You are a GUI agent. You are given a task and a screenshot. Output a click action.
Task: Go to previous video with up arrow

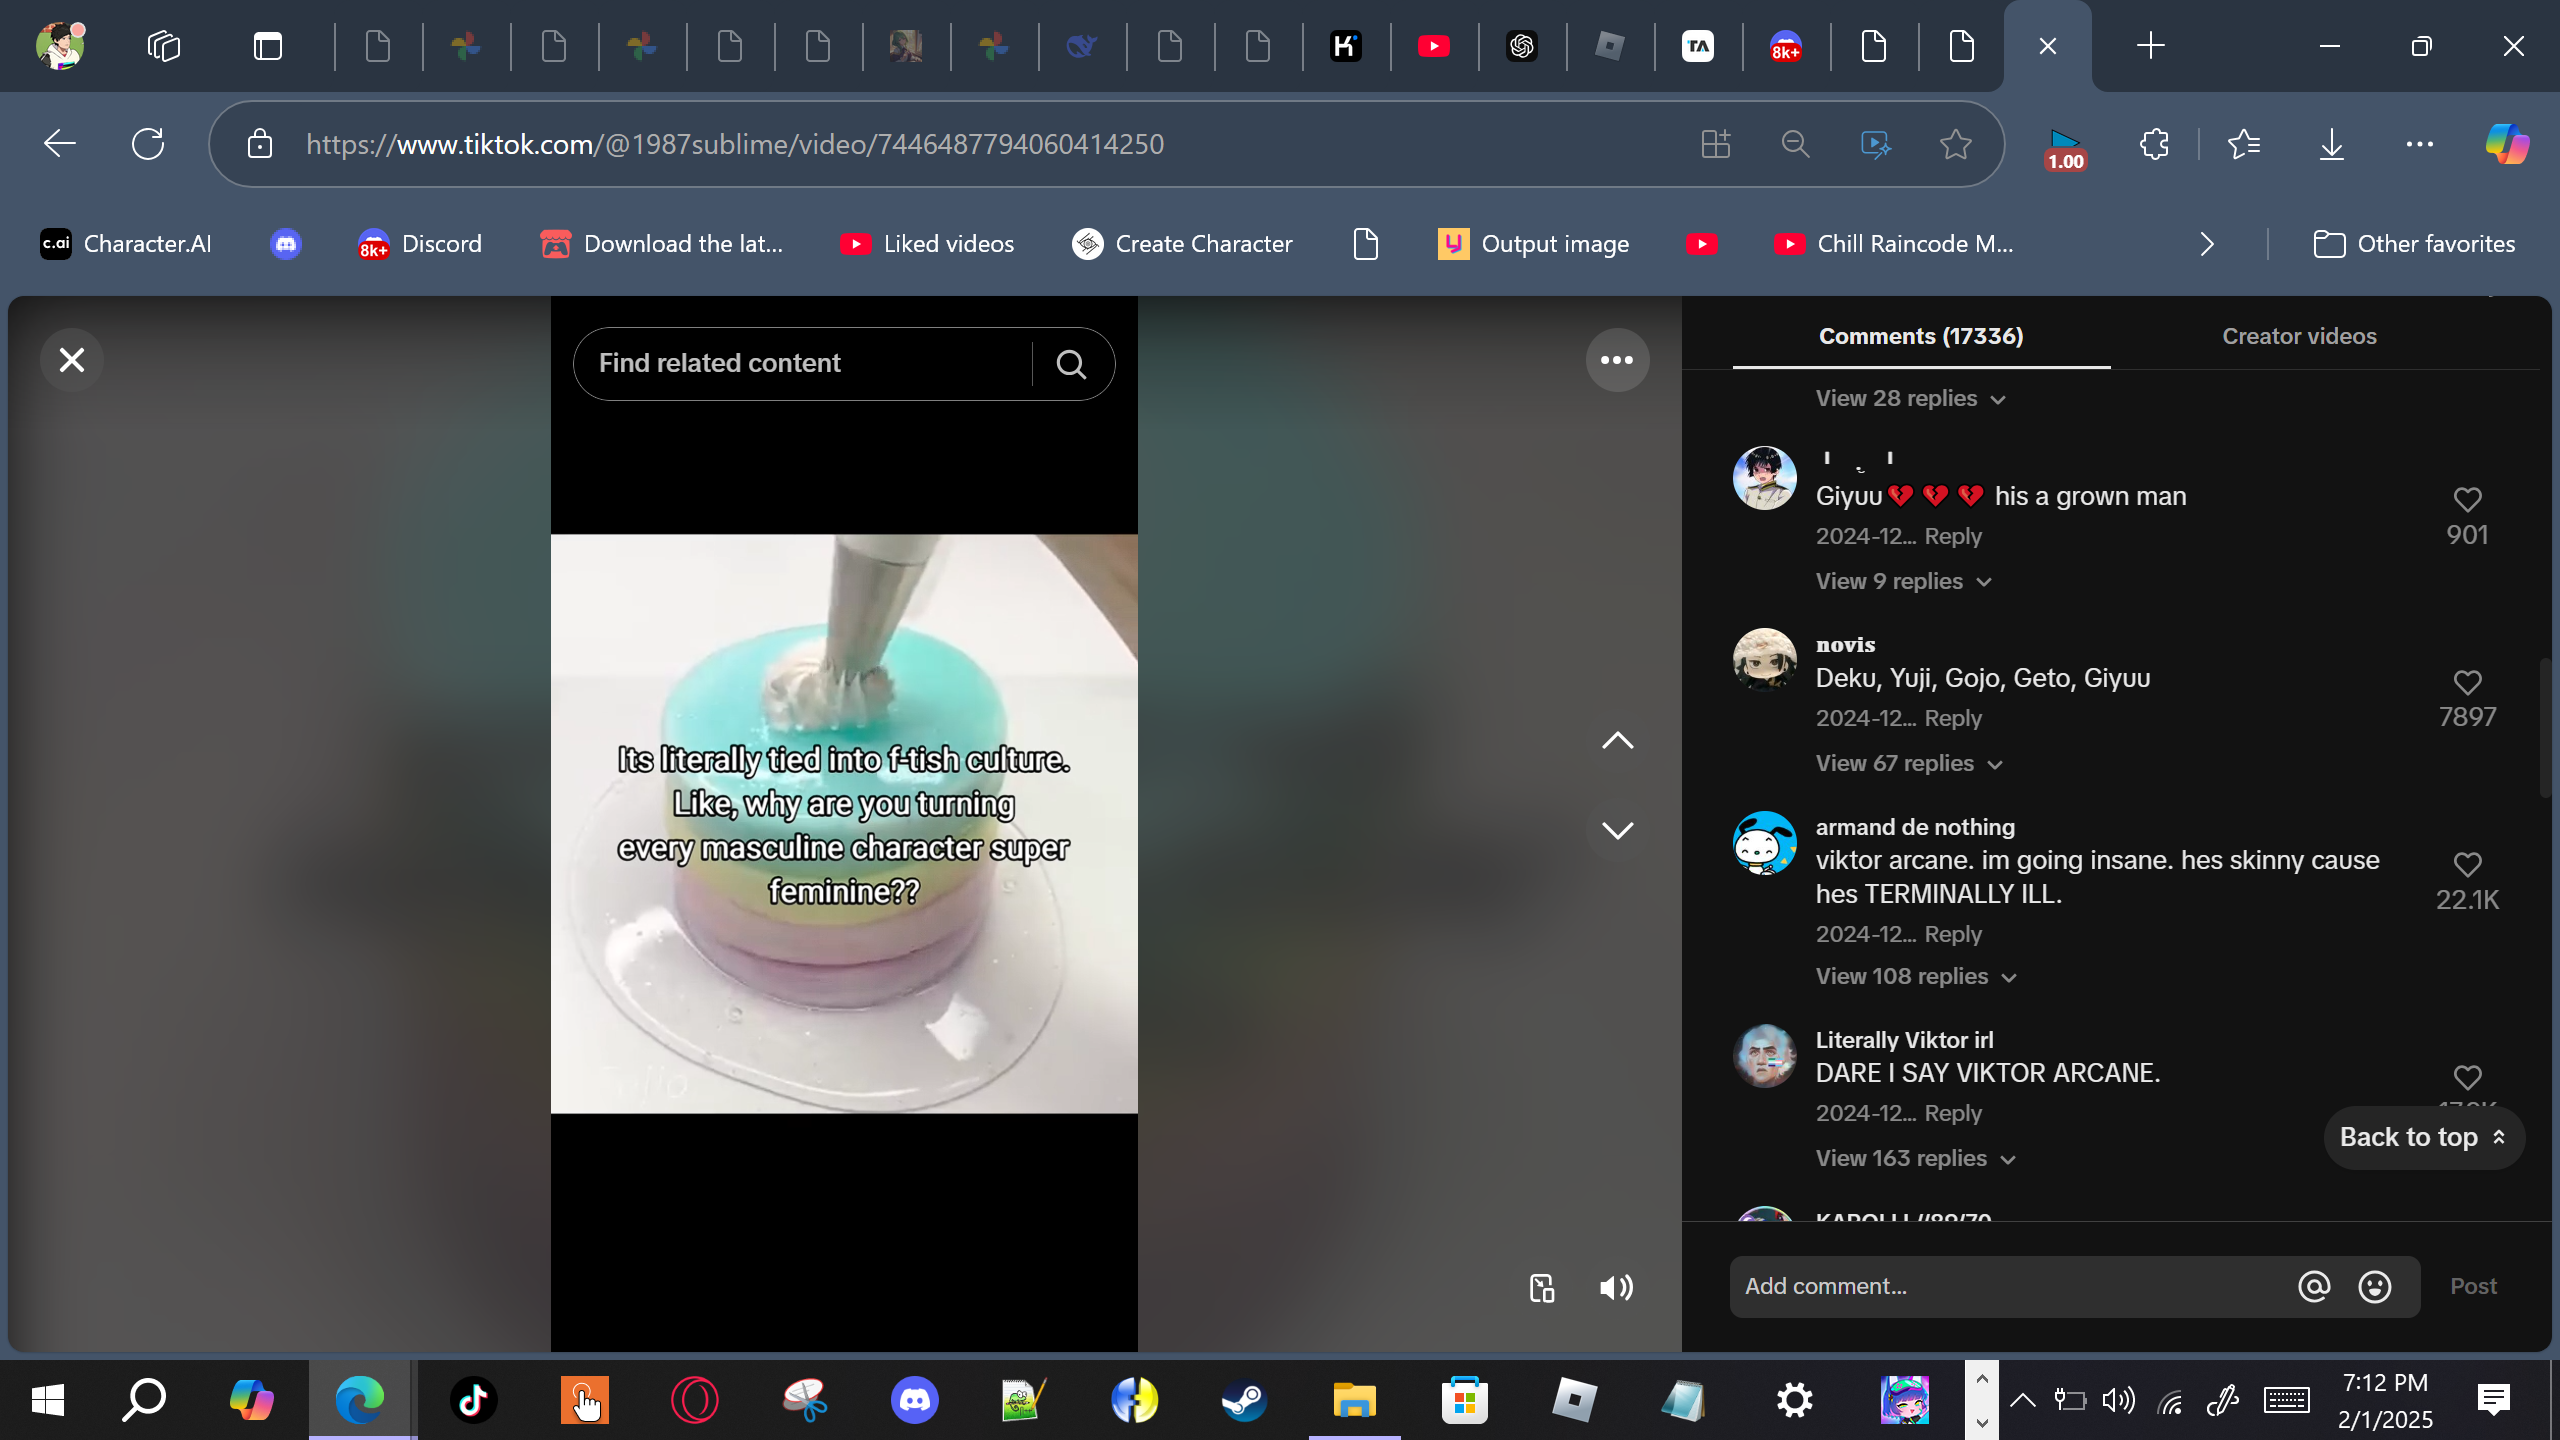pos(1617,741)
